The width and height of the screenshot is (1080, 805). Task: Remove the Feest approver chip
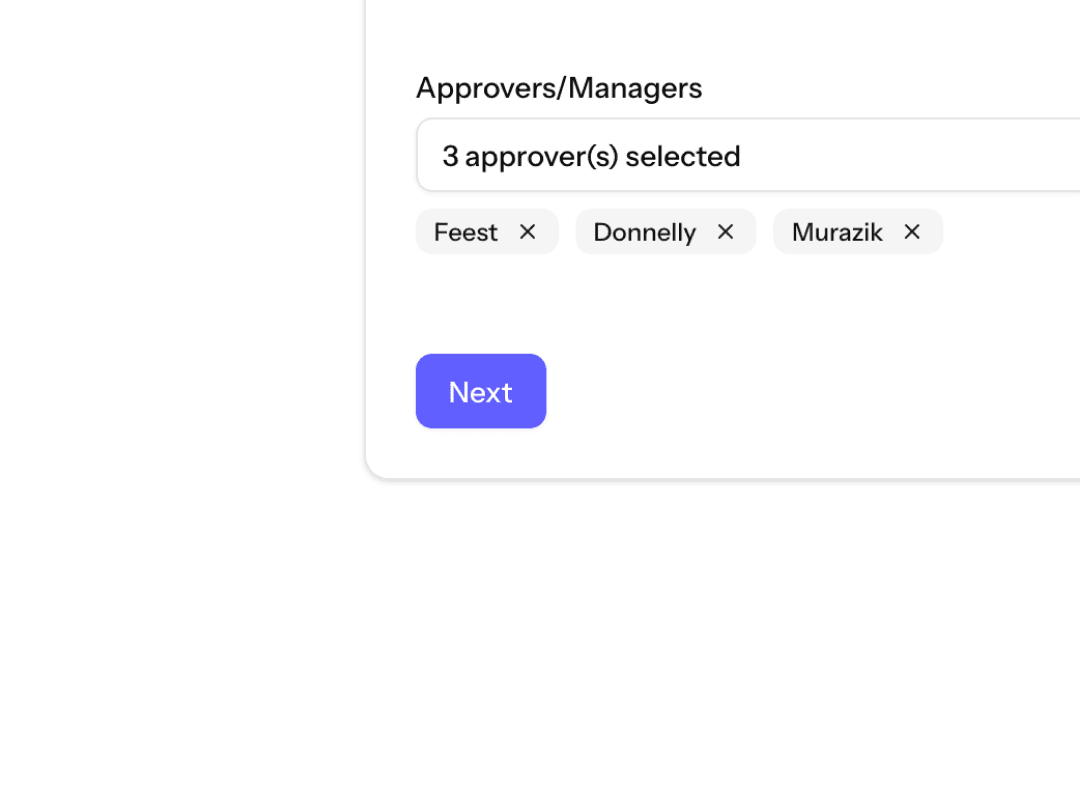(x=527, y=231)
